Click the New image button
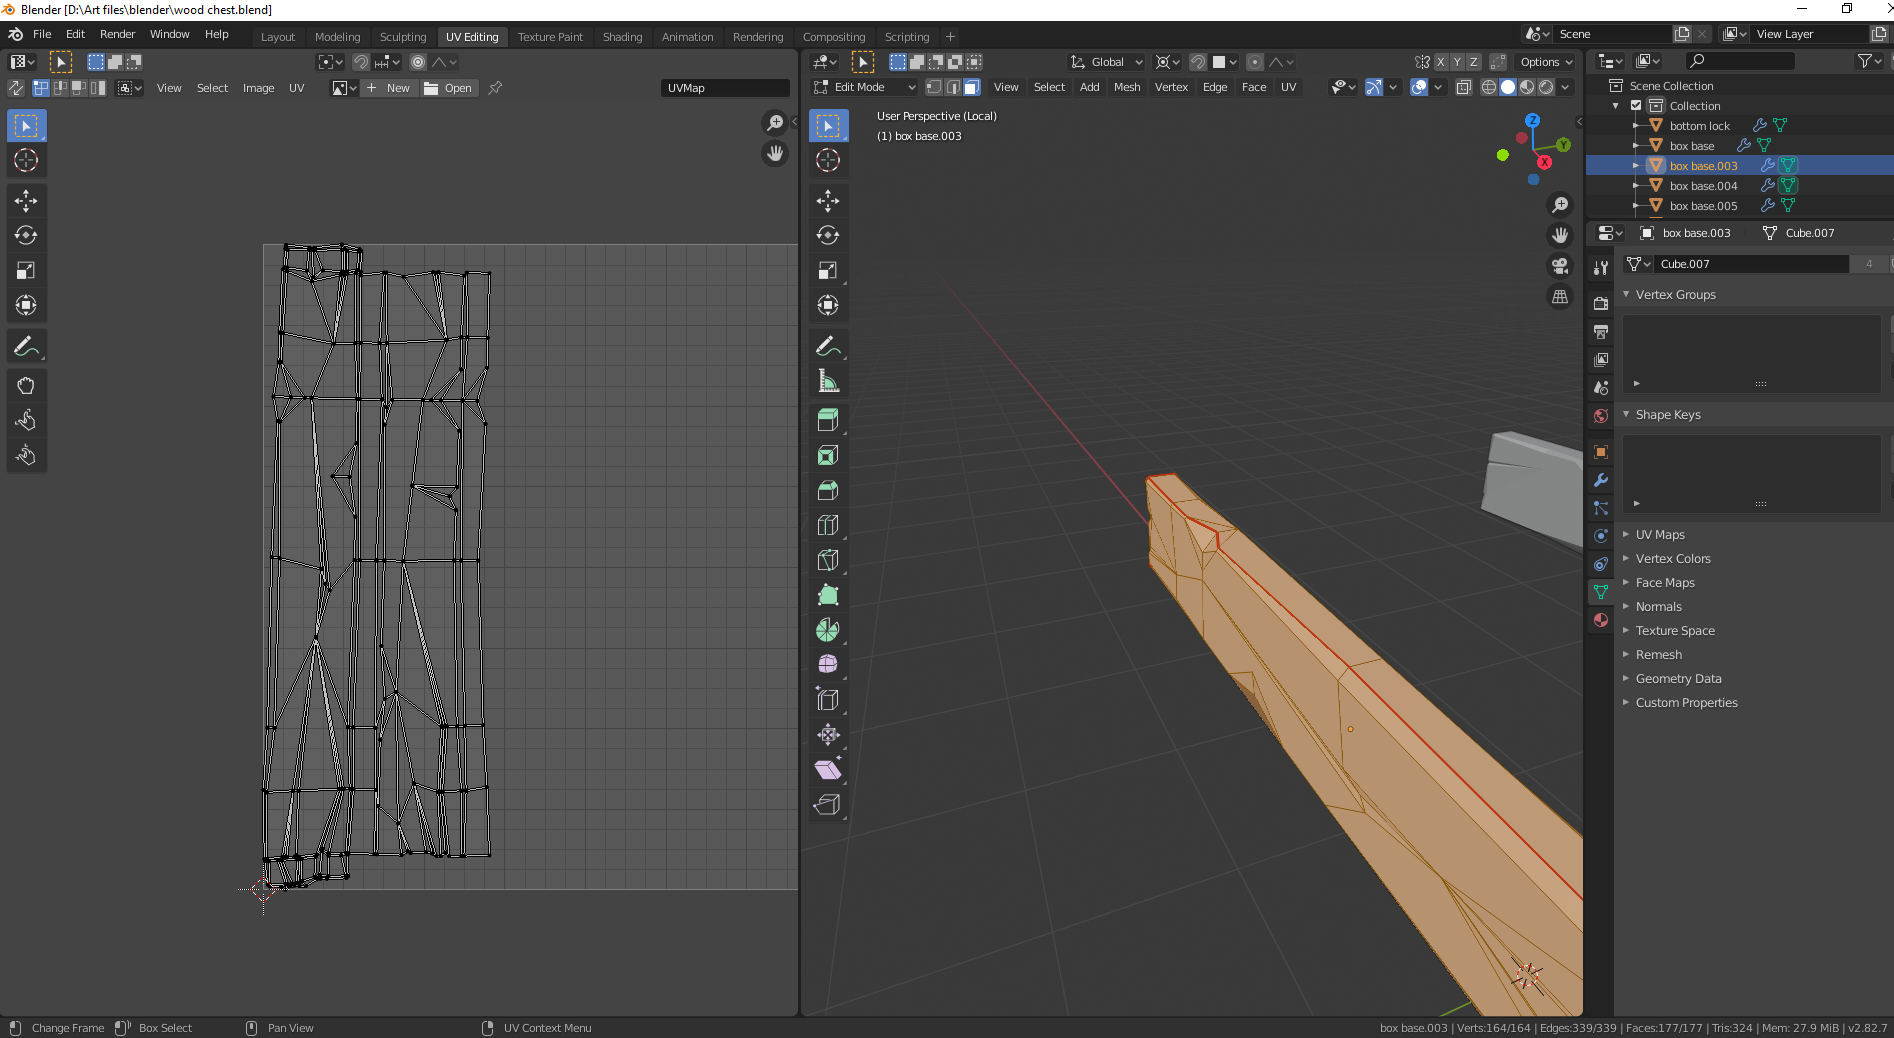1894x1038 pixels. 388,88
